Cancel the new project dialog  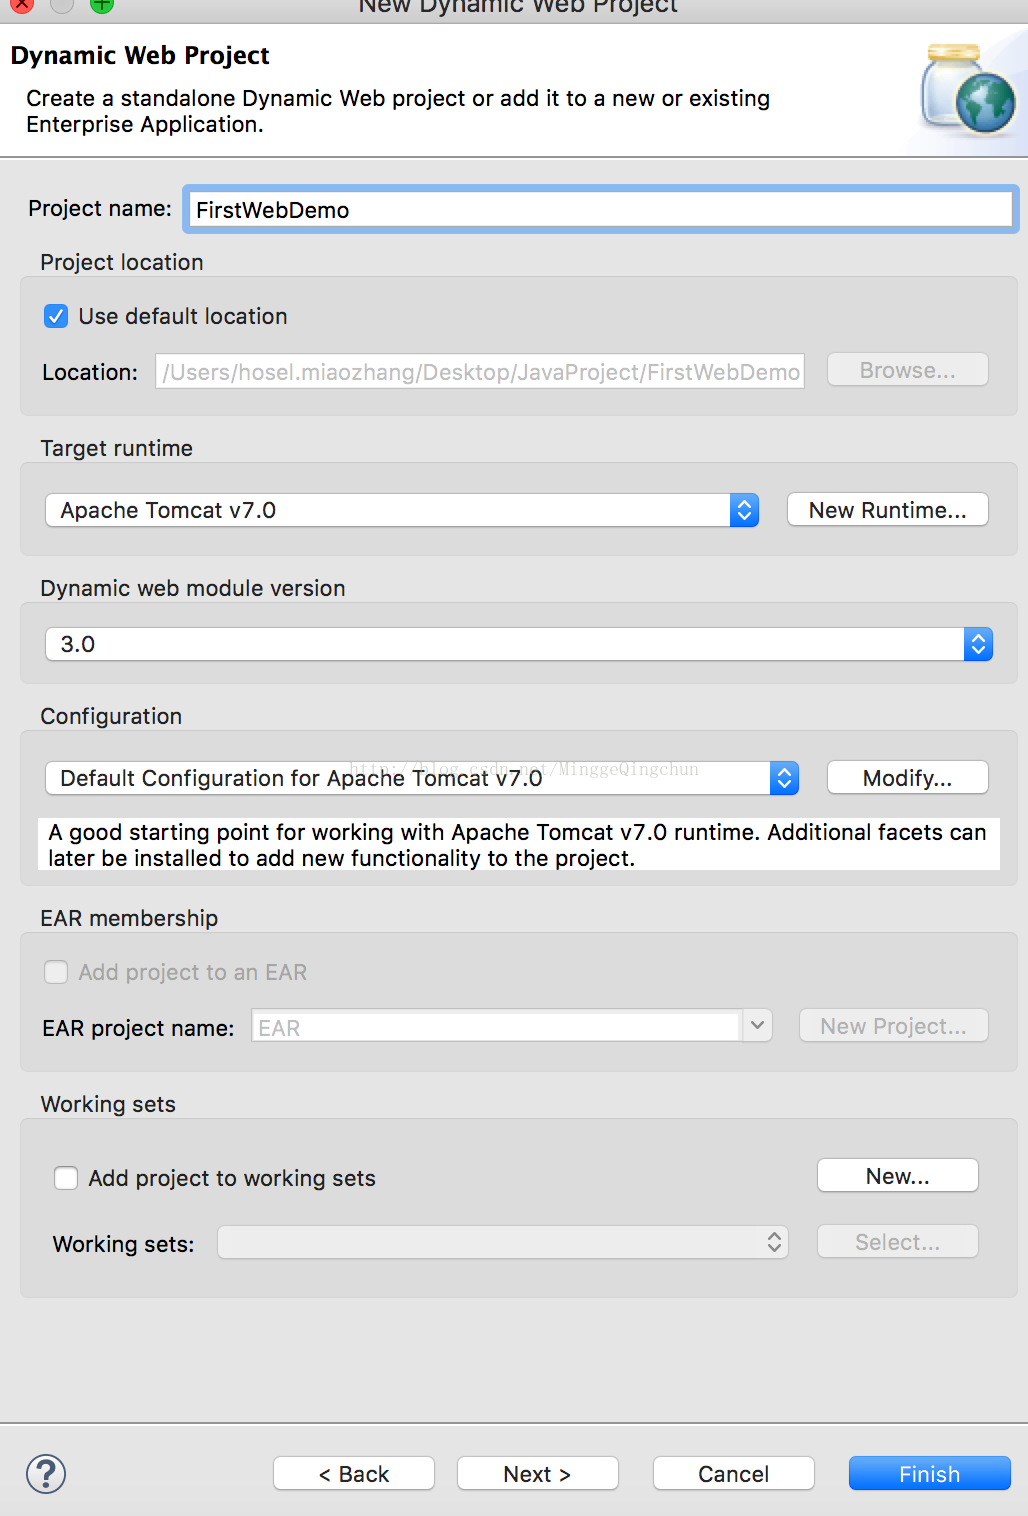coord(734,1474)
